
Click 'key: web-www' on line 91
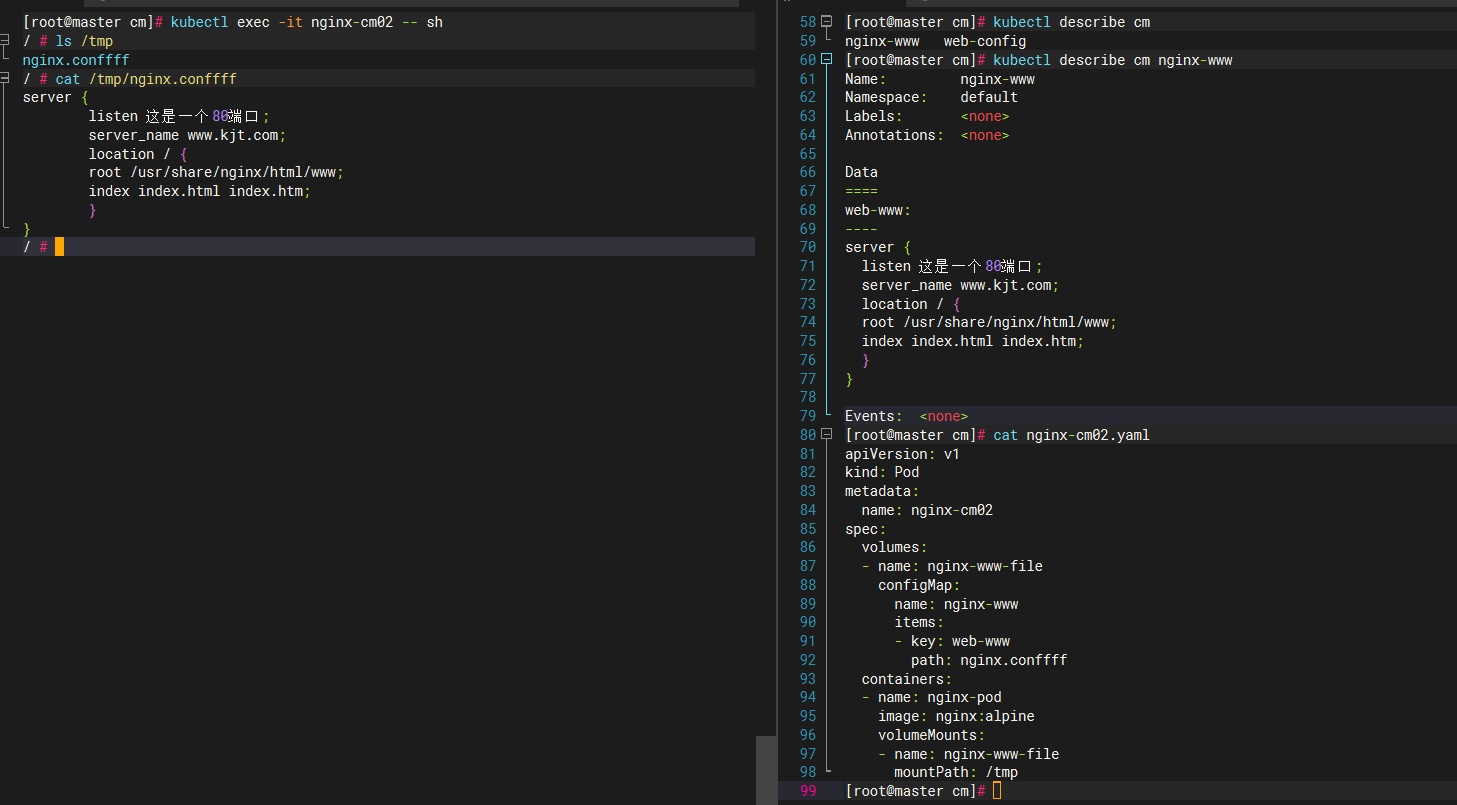tap(960, 641)
